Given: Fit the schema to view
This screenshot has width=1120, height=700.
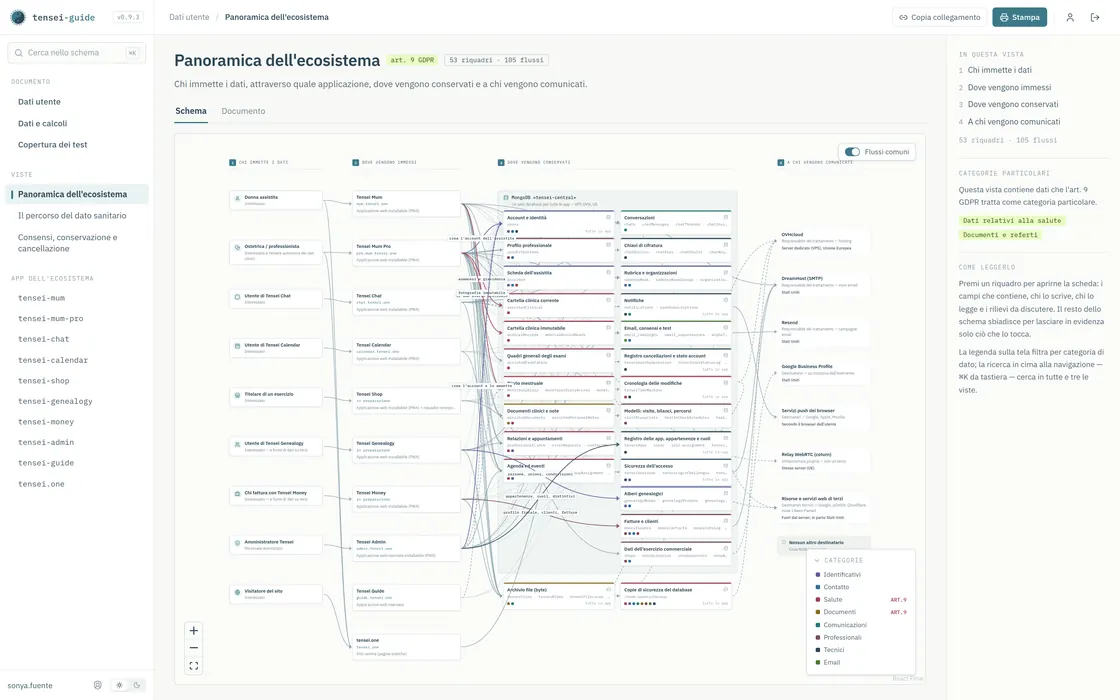Looking at the screenshot, I should (x=194, y=666).
